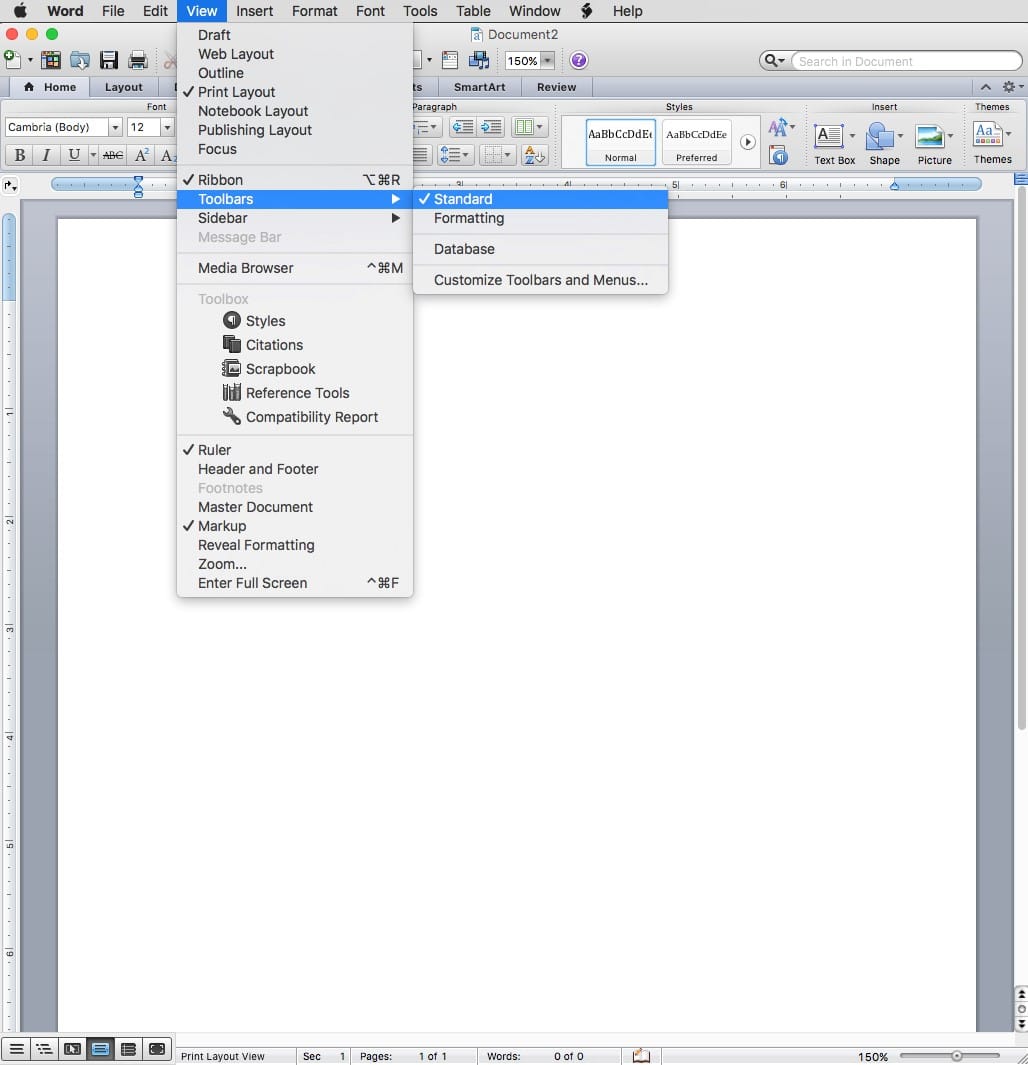Switch to the SmartArt ribbon tab
Viewport: 1028px width, 1065px height.
(479, 87)
